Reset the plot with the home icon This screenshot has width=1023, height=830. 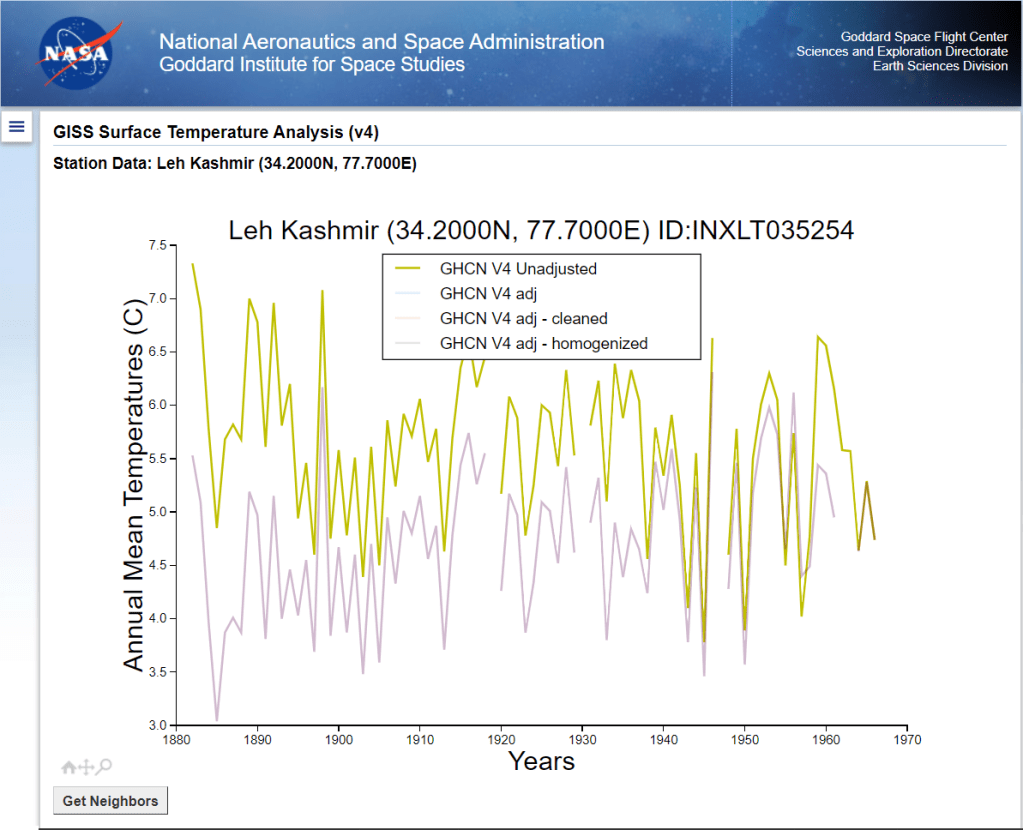click(x=69, y=767)
